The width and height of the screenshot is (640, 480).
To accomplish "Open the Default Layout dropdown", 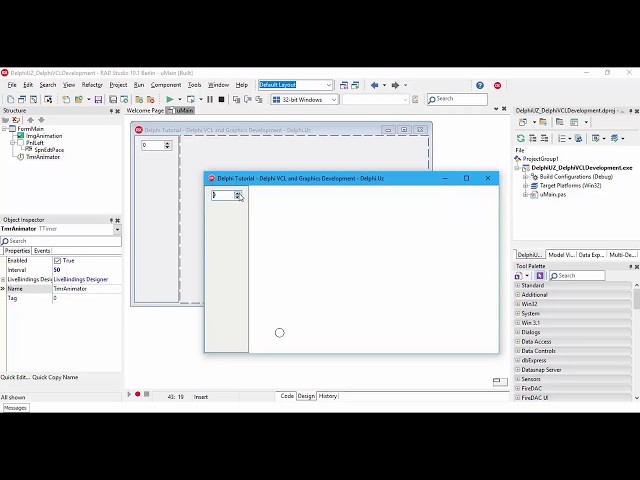I will pyautogui.click(x=329, y=85).
